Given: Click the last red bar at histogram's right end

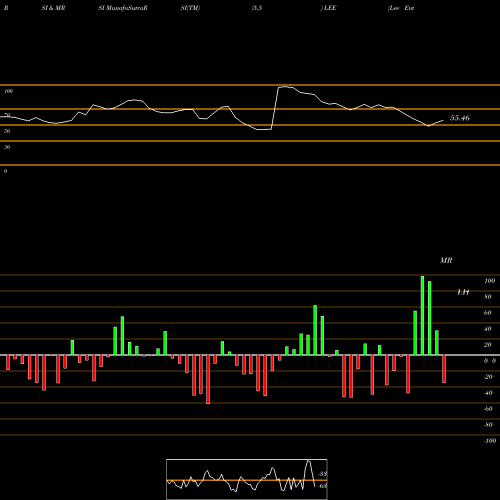Looking at the screenshot, I should point(444,369).
